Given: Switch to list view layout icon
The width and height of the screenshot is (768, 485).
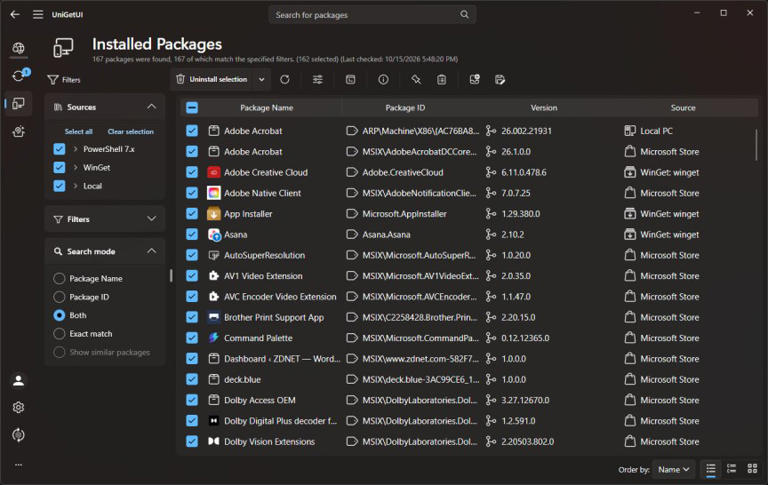Looking at the screenshot, I should 711,469.
